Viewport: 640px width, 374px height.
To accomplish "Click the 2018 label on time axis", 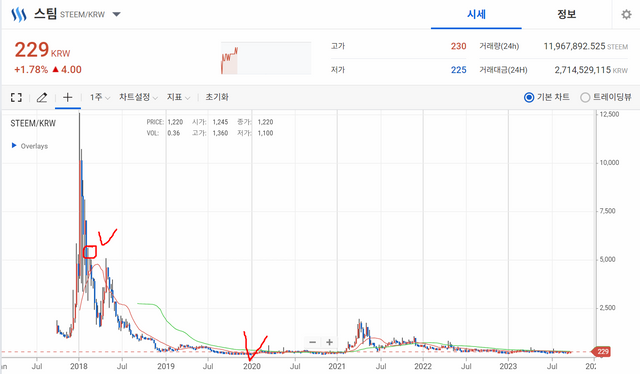I will [79, 366].
